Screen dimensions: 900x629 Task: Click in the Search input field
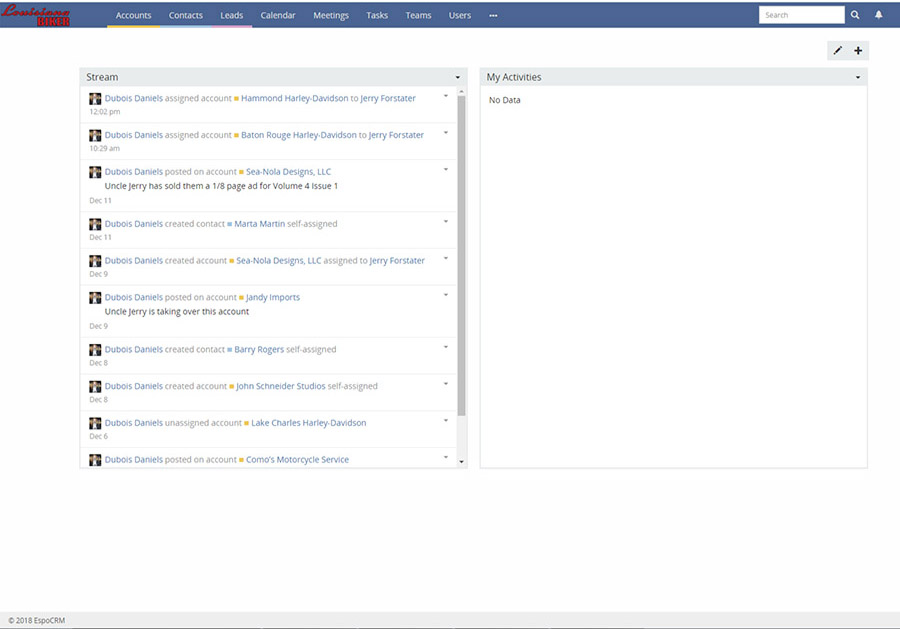tap(801, 15)
